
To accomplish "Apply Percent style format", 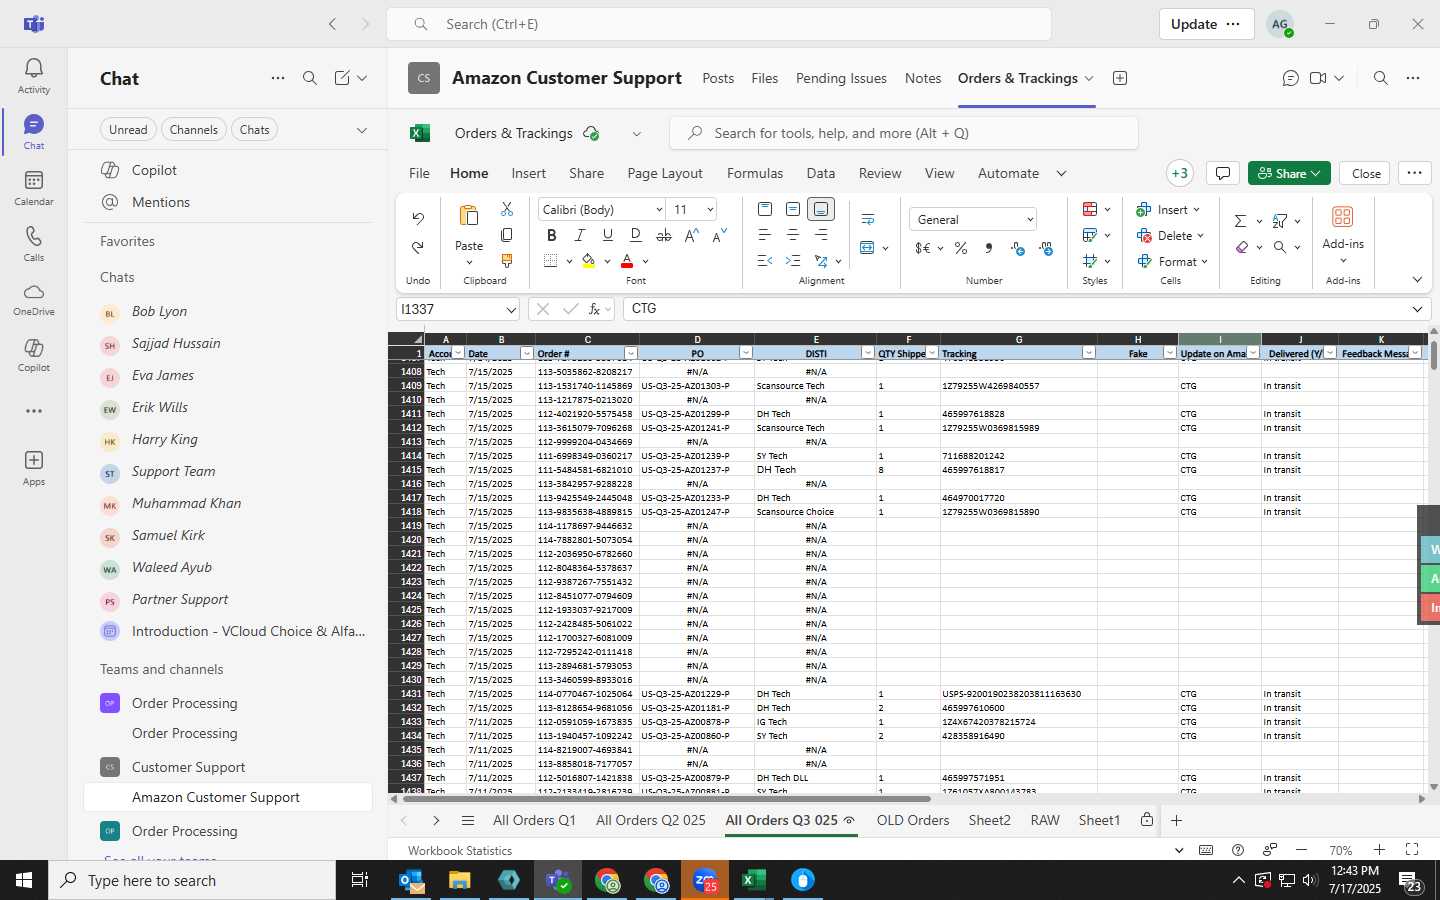I will pos(961,248).
